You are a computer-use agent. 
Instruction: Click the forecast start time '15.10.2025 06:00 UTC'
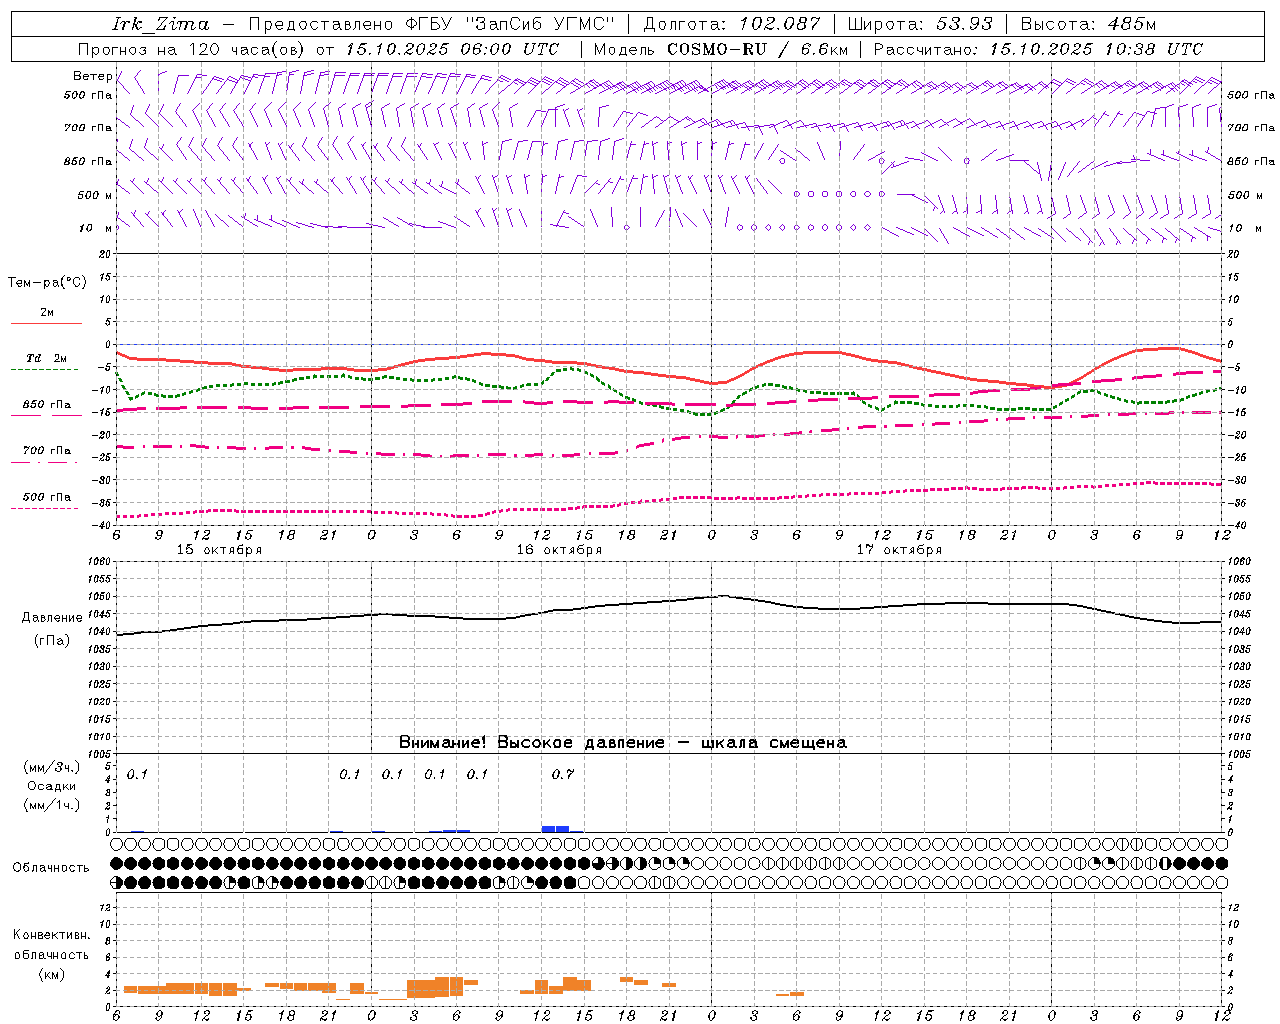(452, 49)
